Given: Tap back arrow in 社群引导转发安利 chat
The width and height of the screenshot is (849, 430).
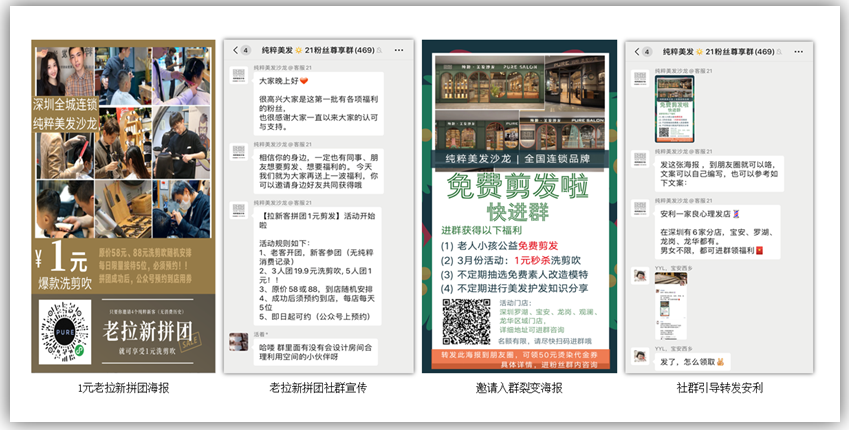Looking at the screenshot, I should point(637,52).
